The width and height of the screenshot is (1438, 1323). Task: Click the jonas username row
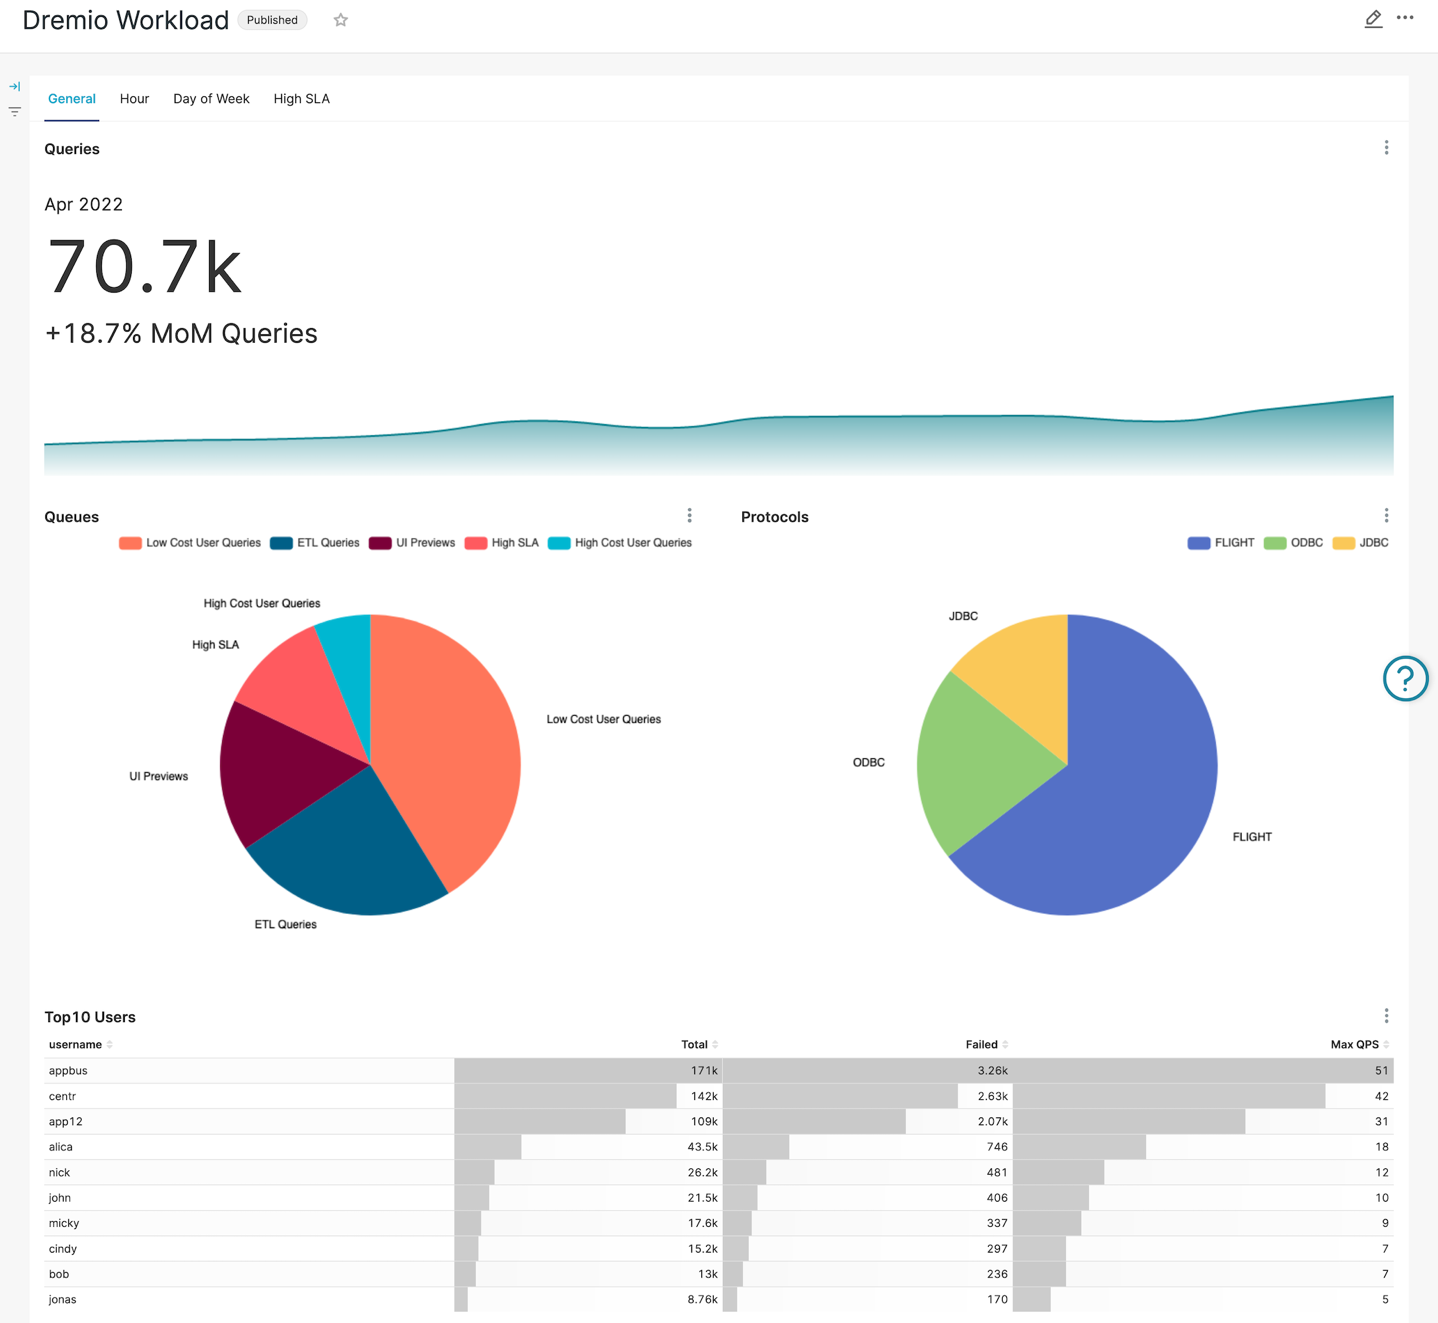(62, 1300)
